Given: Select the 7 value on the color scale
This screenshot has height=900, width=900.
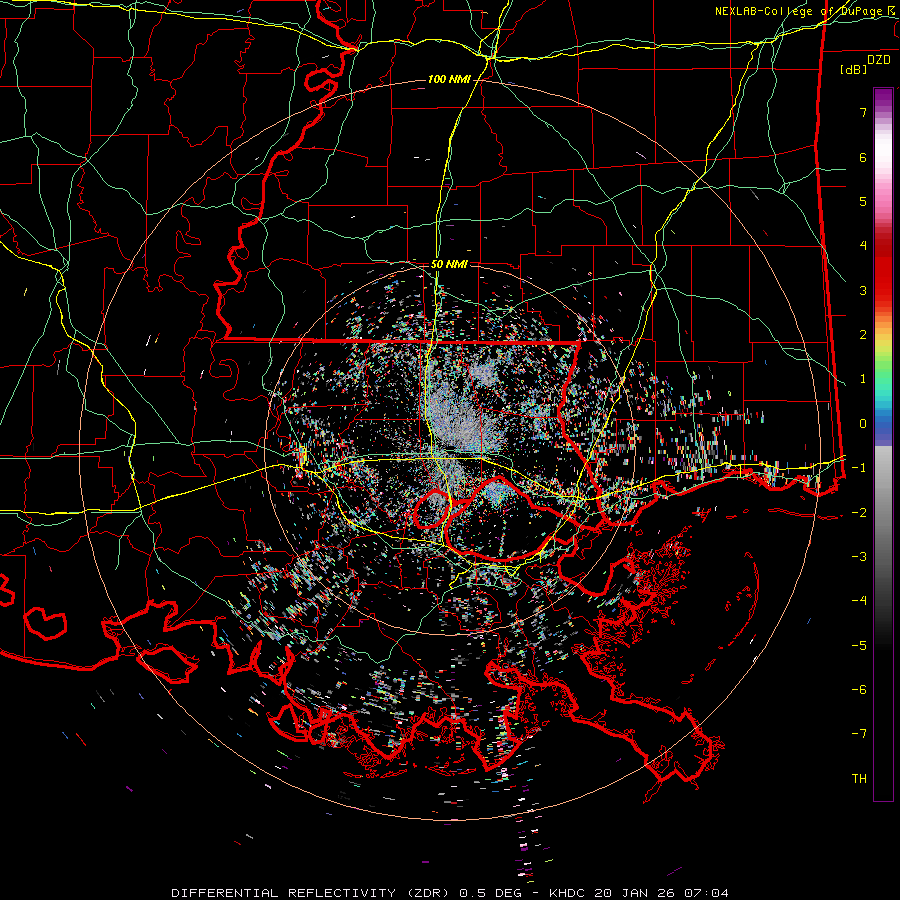Looking at the screenshot, I should coord(863,112).
